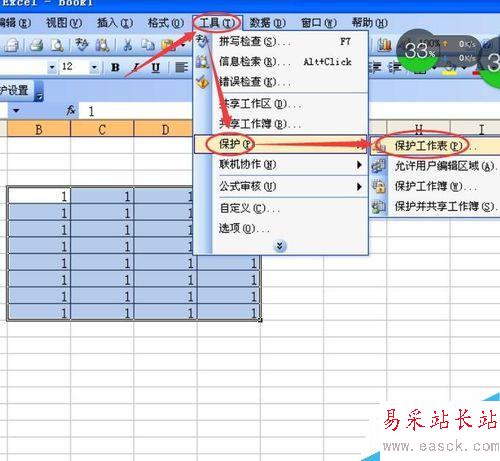Open the 窗口(W) menu
500x461 pixels.
tap(319, 23)
